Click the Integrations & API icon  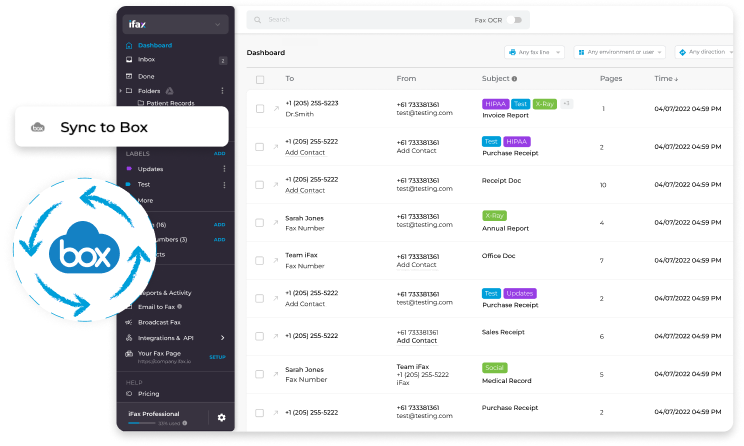[129, 338]
